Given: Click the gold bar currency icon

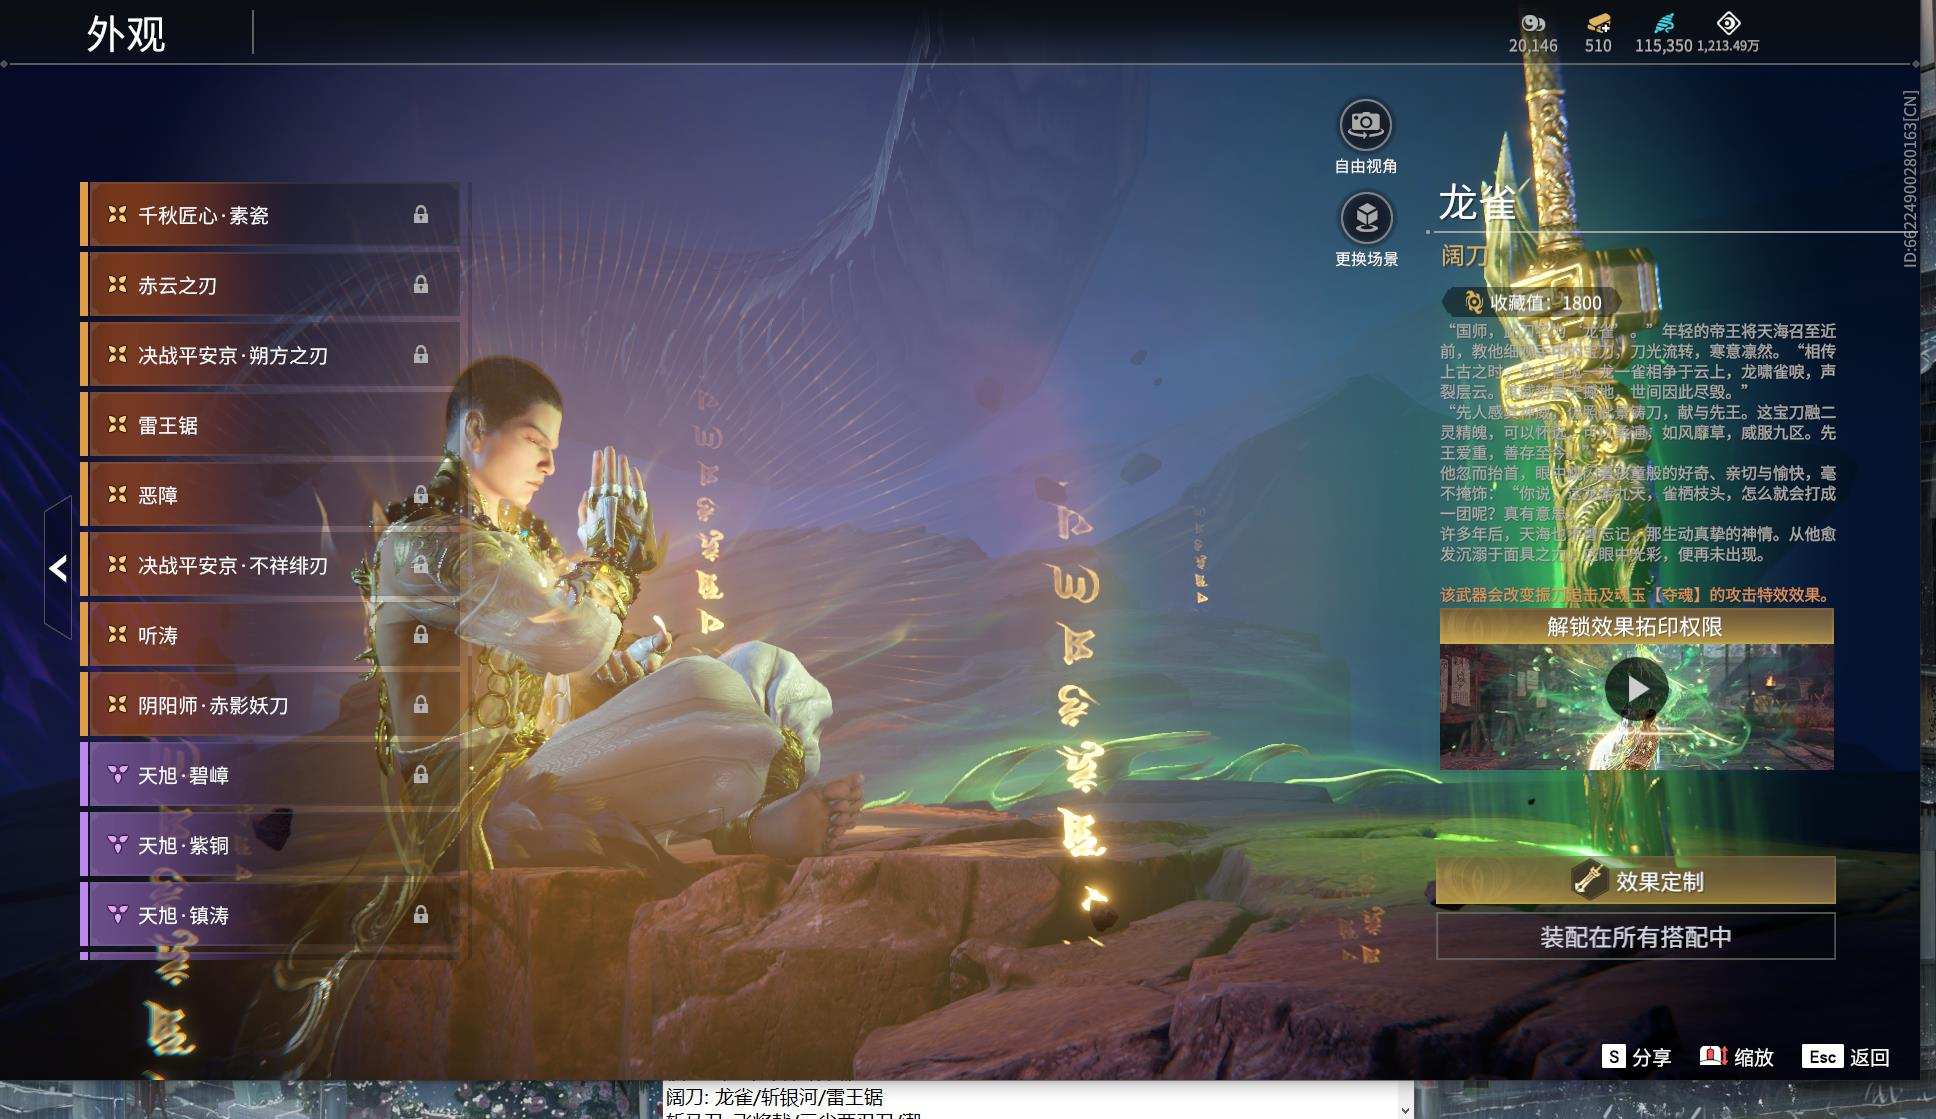Looking at the screenshot, I should pos(1598,23).
